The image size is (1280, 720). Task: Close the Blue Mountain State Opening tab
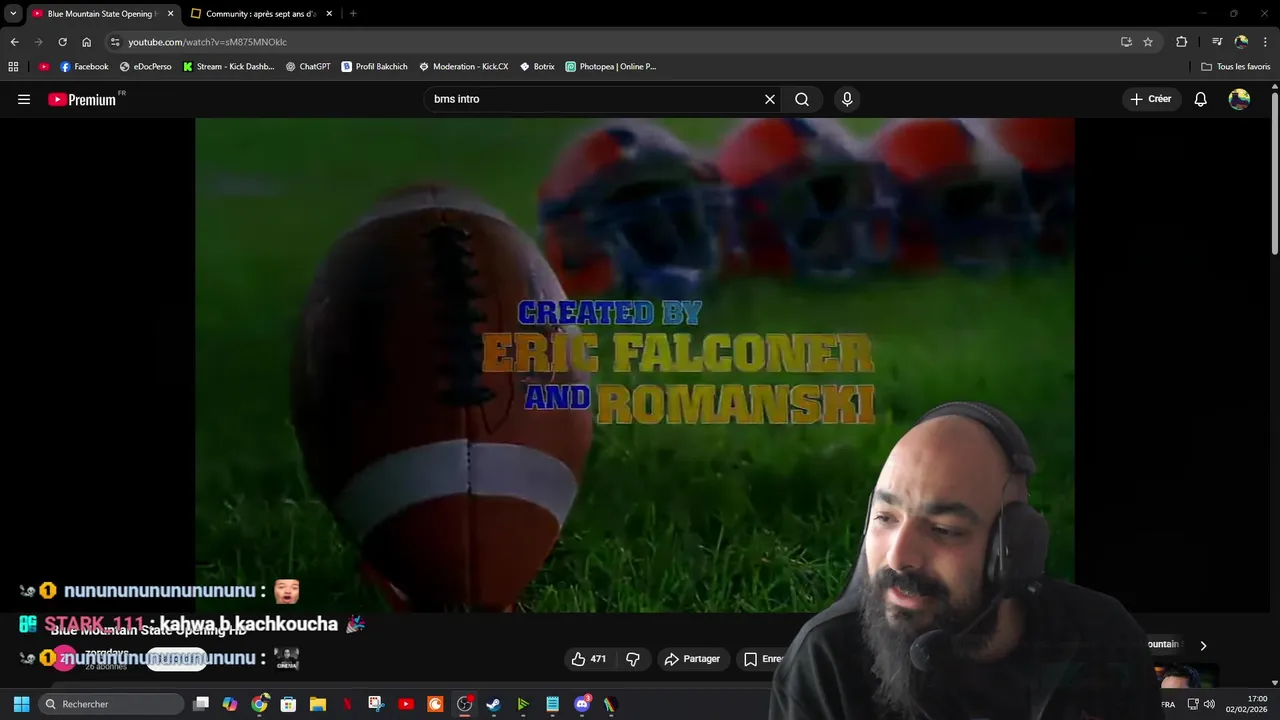click(x=170, y=14)
